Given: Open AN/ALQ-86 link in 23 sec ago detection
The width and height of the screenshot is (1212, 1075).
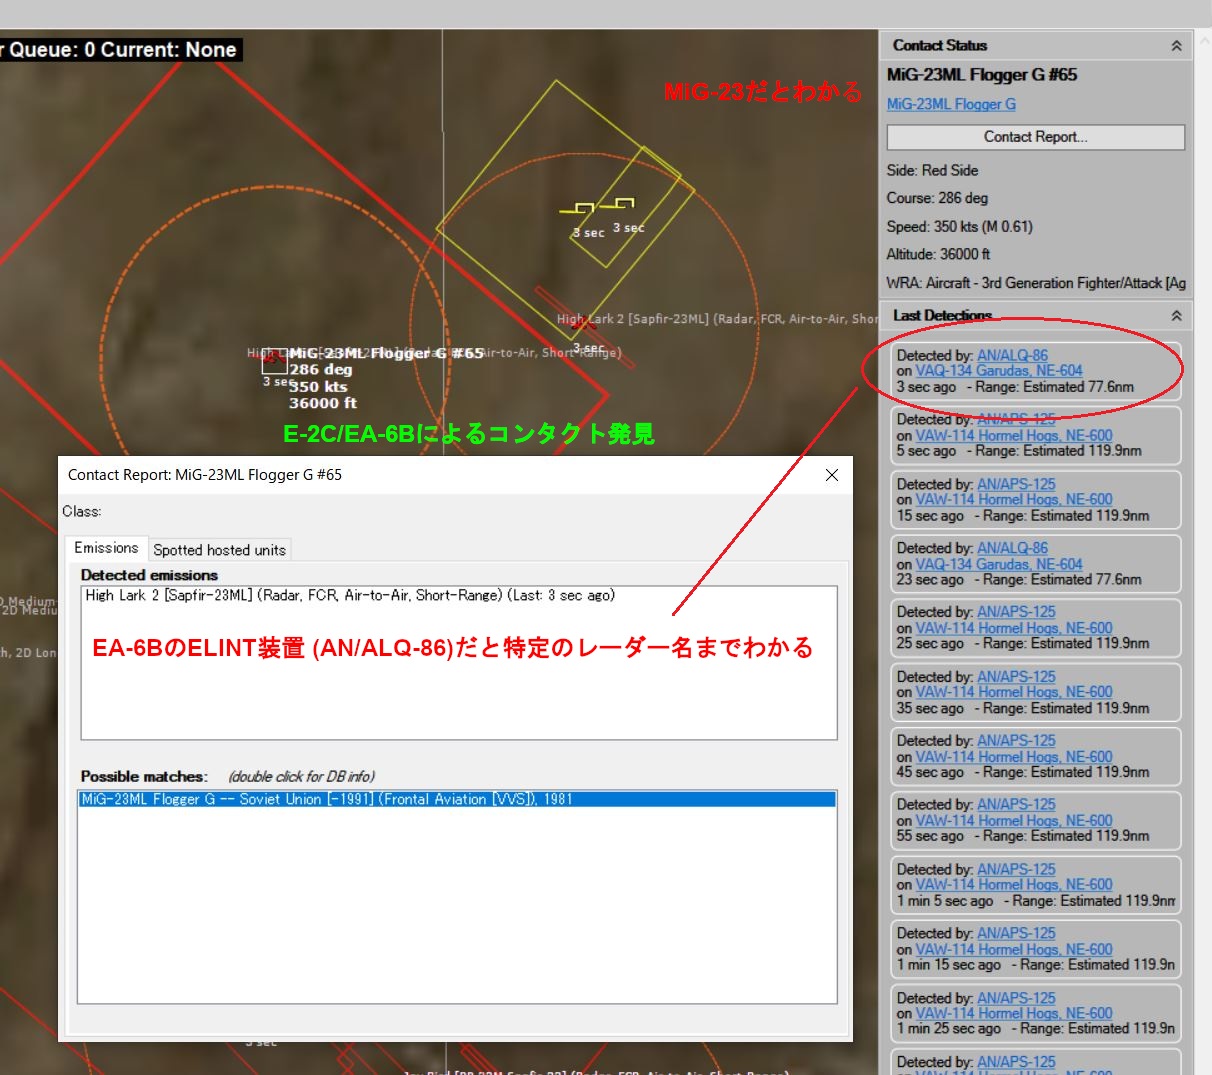Looking at the screenshot, I should (x=1012, y=548).
